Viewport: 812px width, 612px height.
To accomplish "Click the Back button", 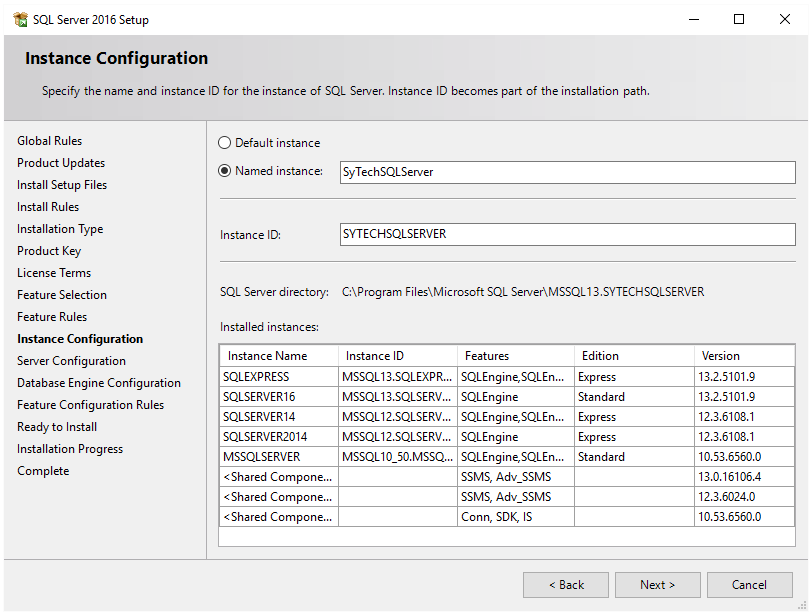I will tap(566, 585).
